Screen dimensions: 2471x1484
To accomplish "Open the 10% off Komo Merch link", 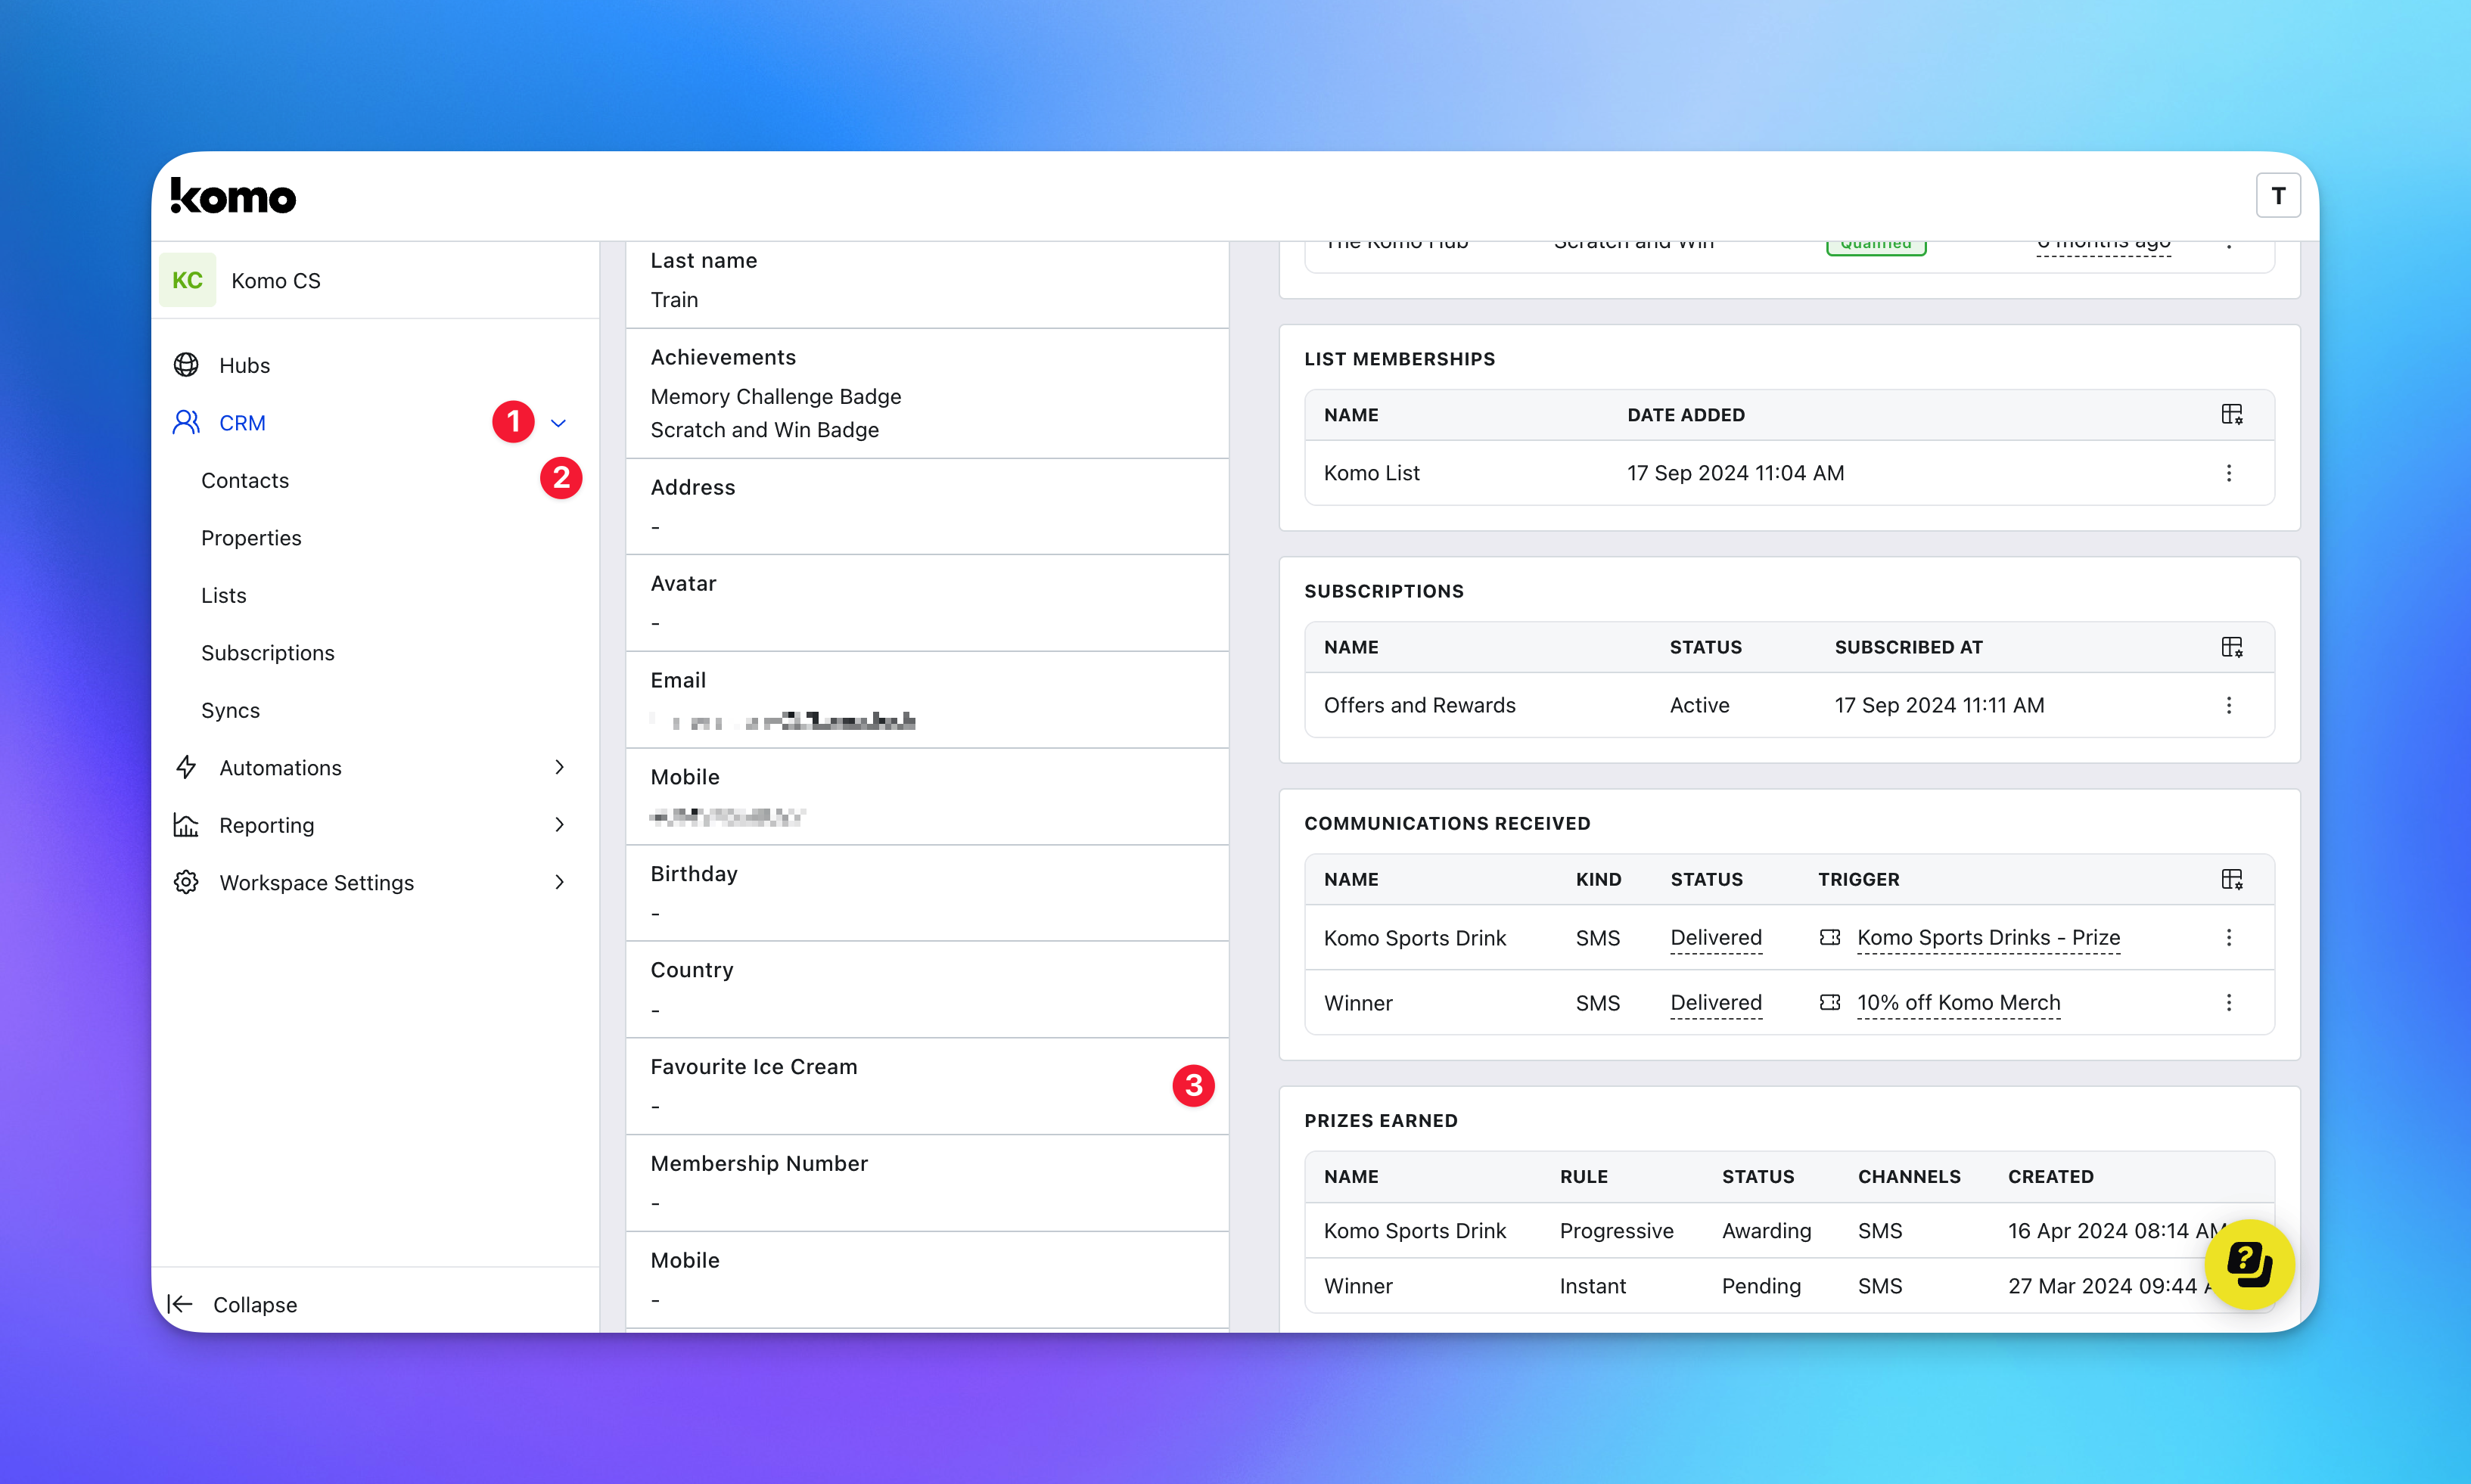I will click(x=1958, y=1002).
